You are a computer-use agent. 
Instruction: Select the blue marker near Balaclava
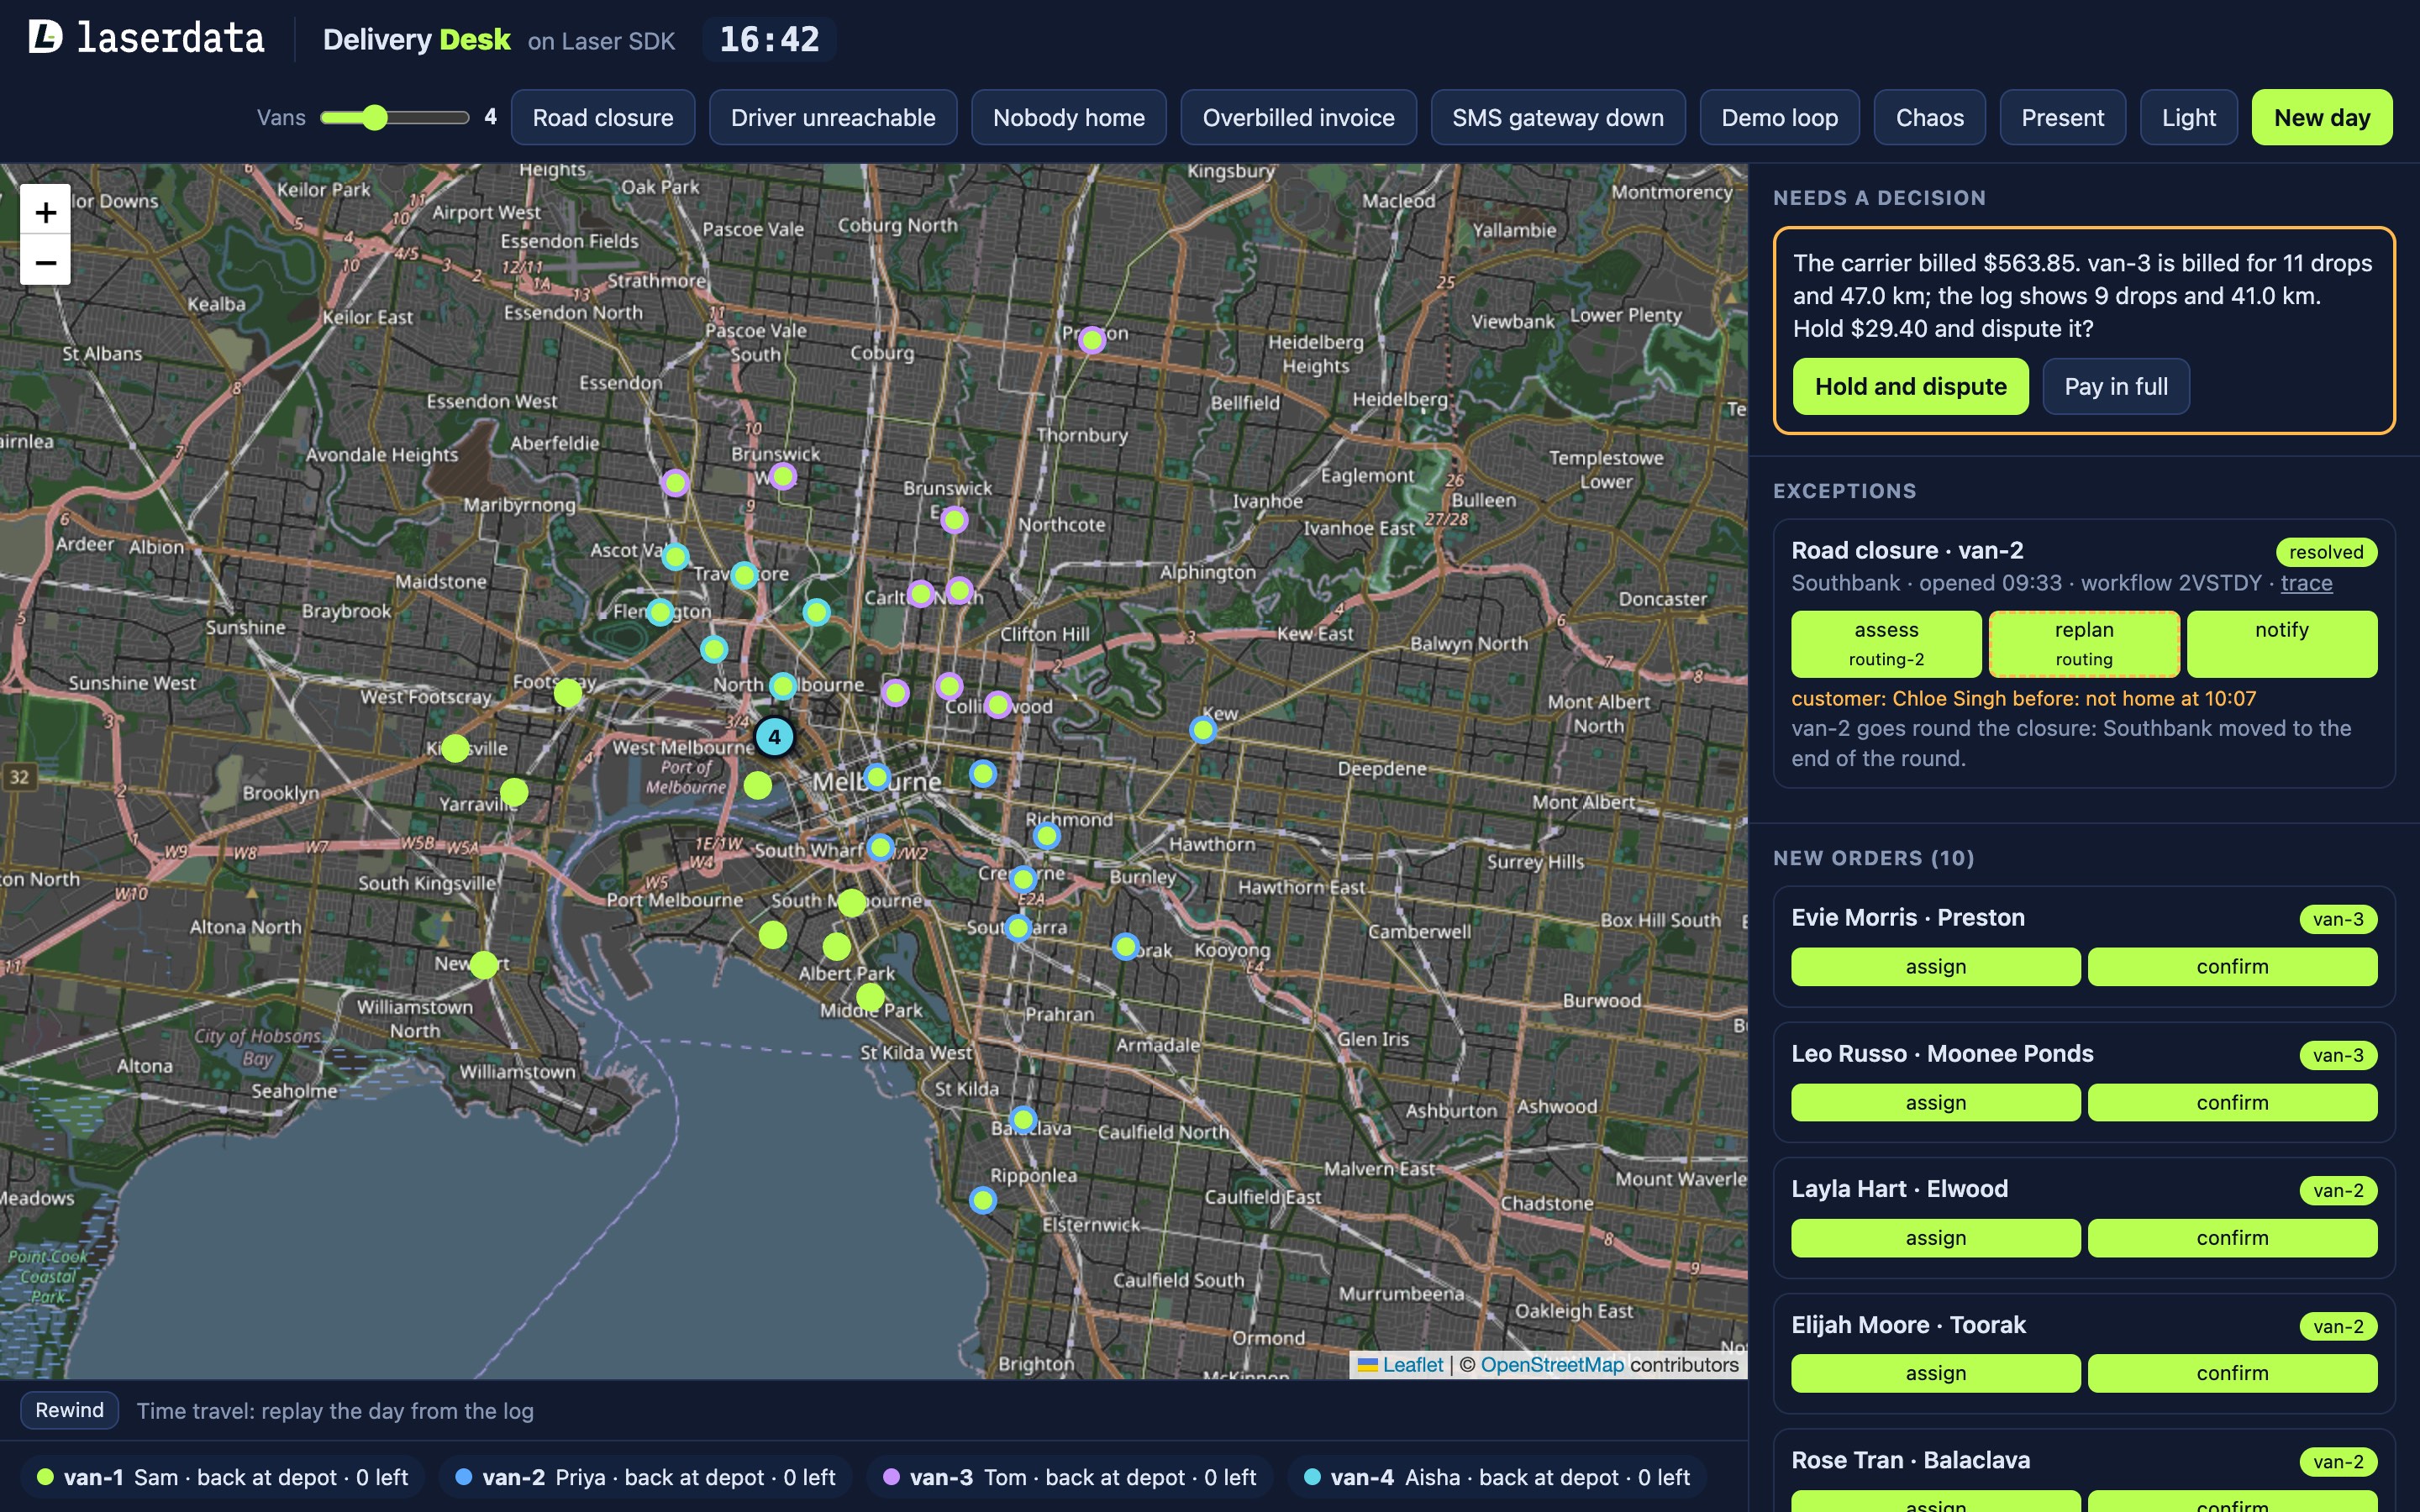[1023, 1119]
